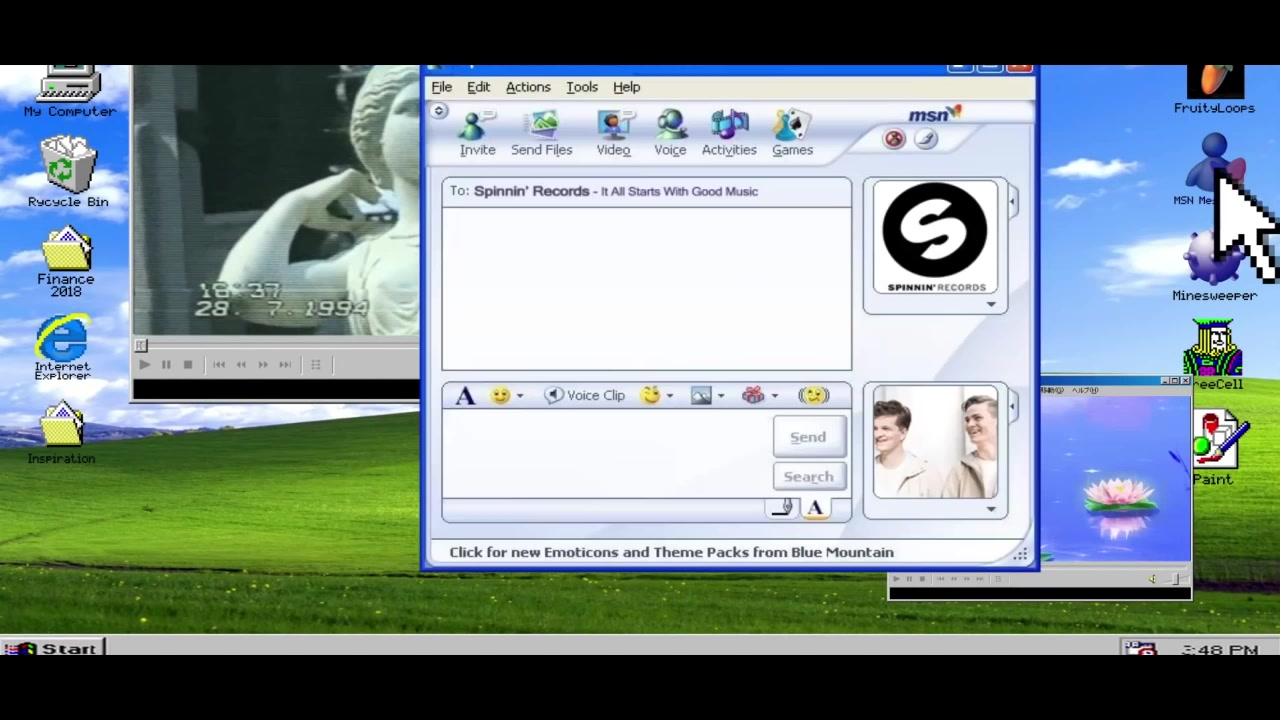
Task: Click the background picture icon
Action: (x=701, y=395)
